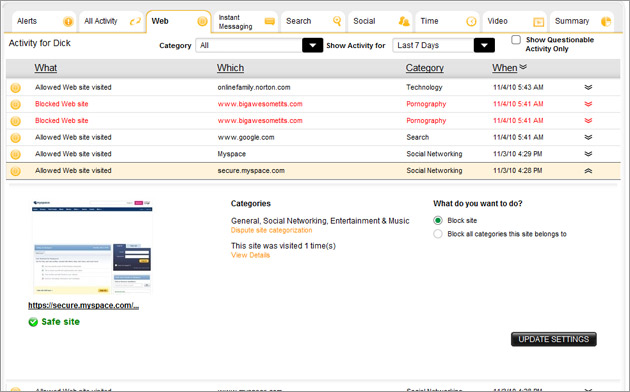
Task: Open the Social tab
Action: click(379, 21)
